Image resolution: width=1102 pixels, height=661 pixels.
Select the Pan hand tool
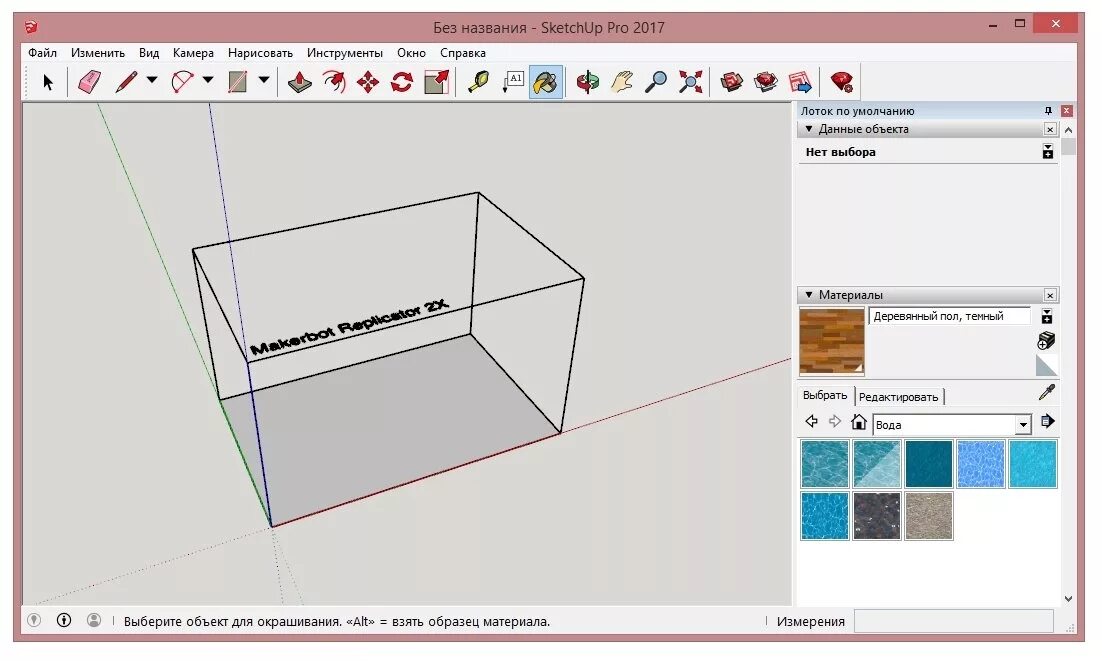click(620, 80)
